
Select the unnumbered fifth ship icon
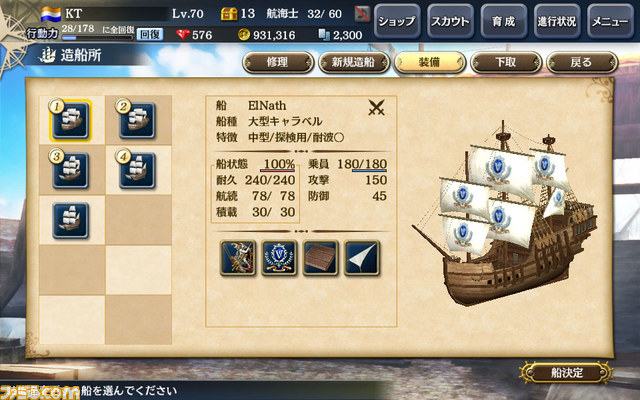pyautogui.click(x=70, y=220)
